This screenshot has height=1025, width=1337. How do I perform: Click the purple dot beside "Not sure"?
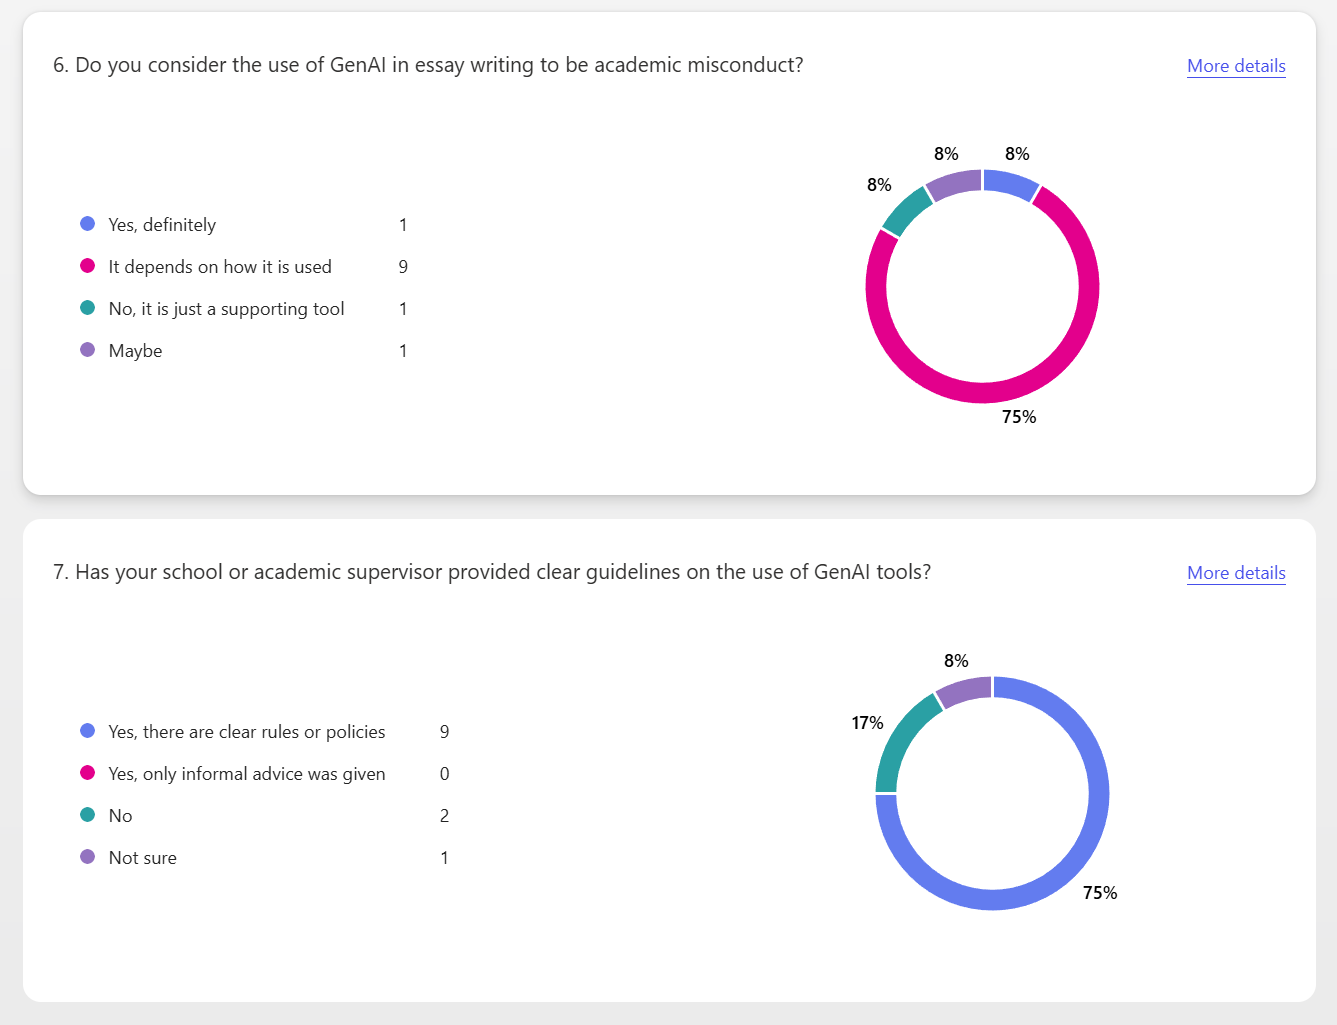[88, 857]
